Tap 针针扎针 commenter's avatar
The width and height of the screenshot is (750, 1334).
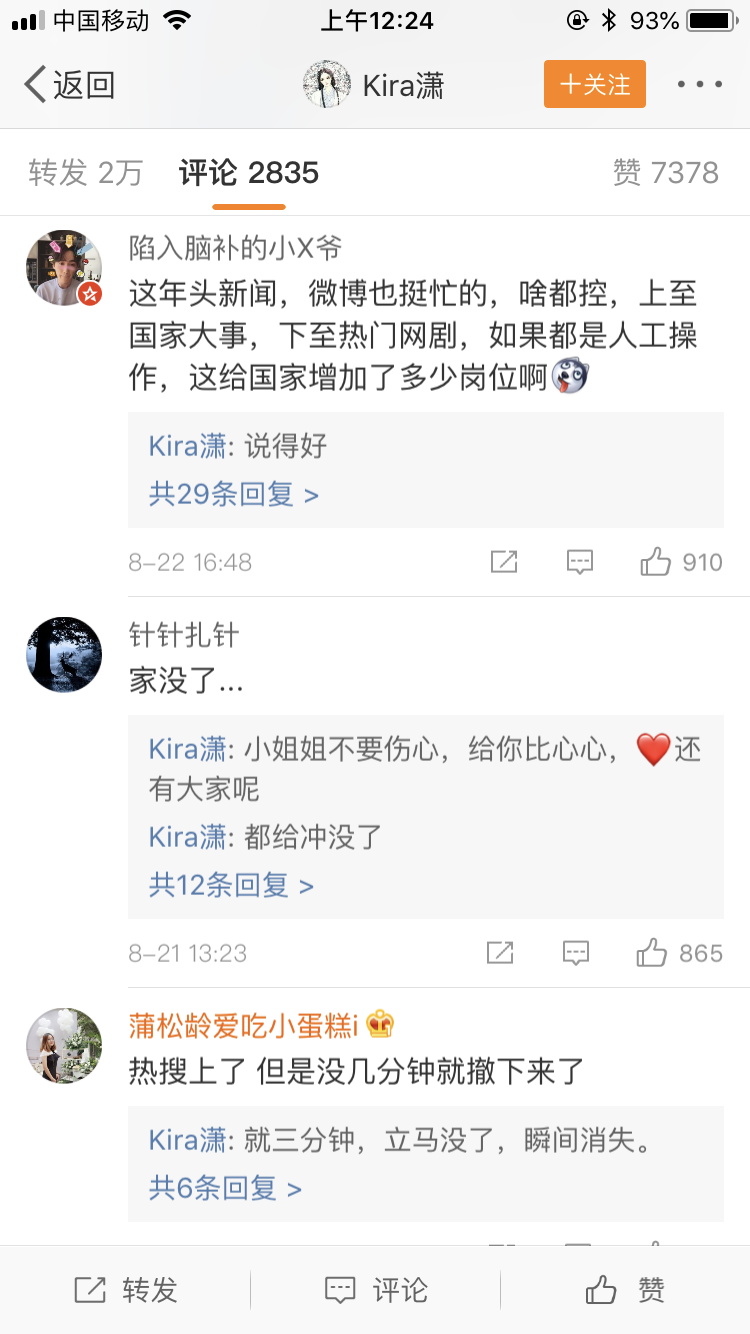pyautogui.click(x=63, y=655)
